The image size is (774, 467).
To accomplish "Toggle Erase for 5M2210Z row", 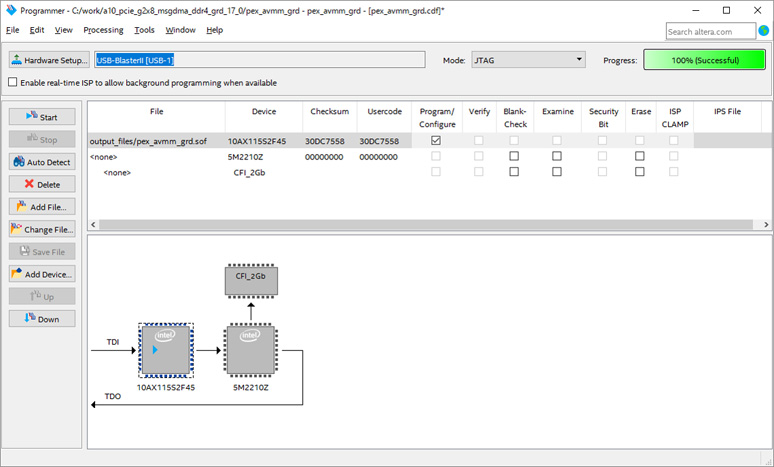I will point(640,156).
